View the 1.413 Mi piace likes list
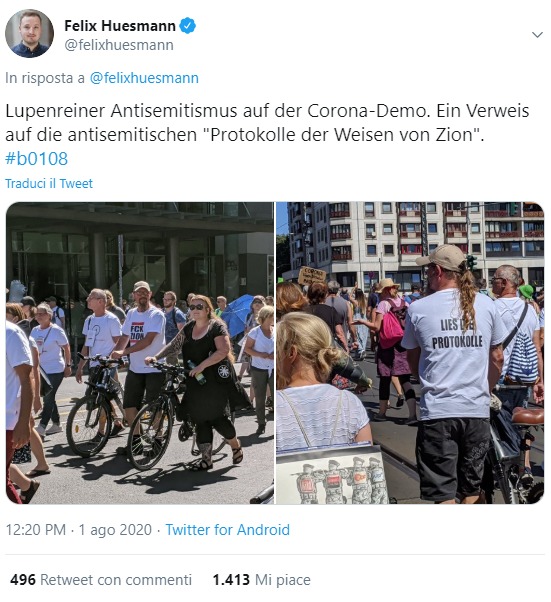 pos(261,580)
